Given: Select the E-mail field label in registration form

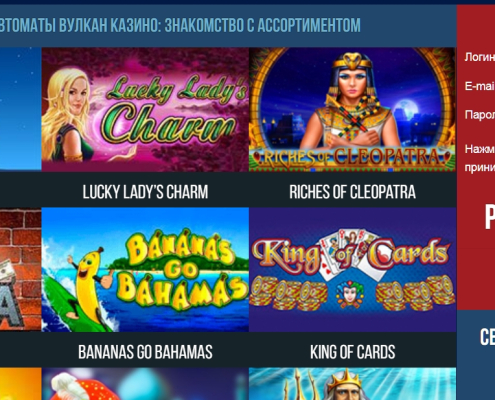Looking at the screenshot, I should pyautogui.click(x=480, y=86).
